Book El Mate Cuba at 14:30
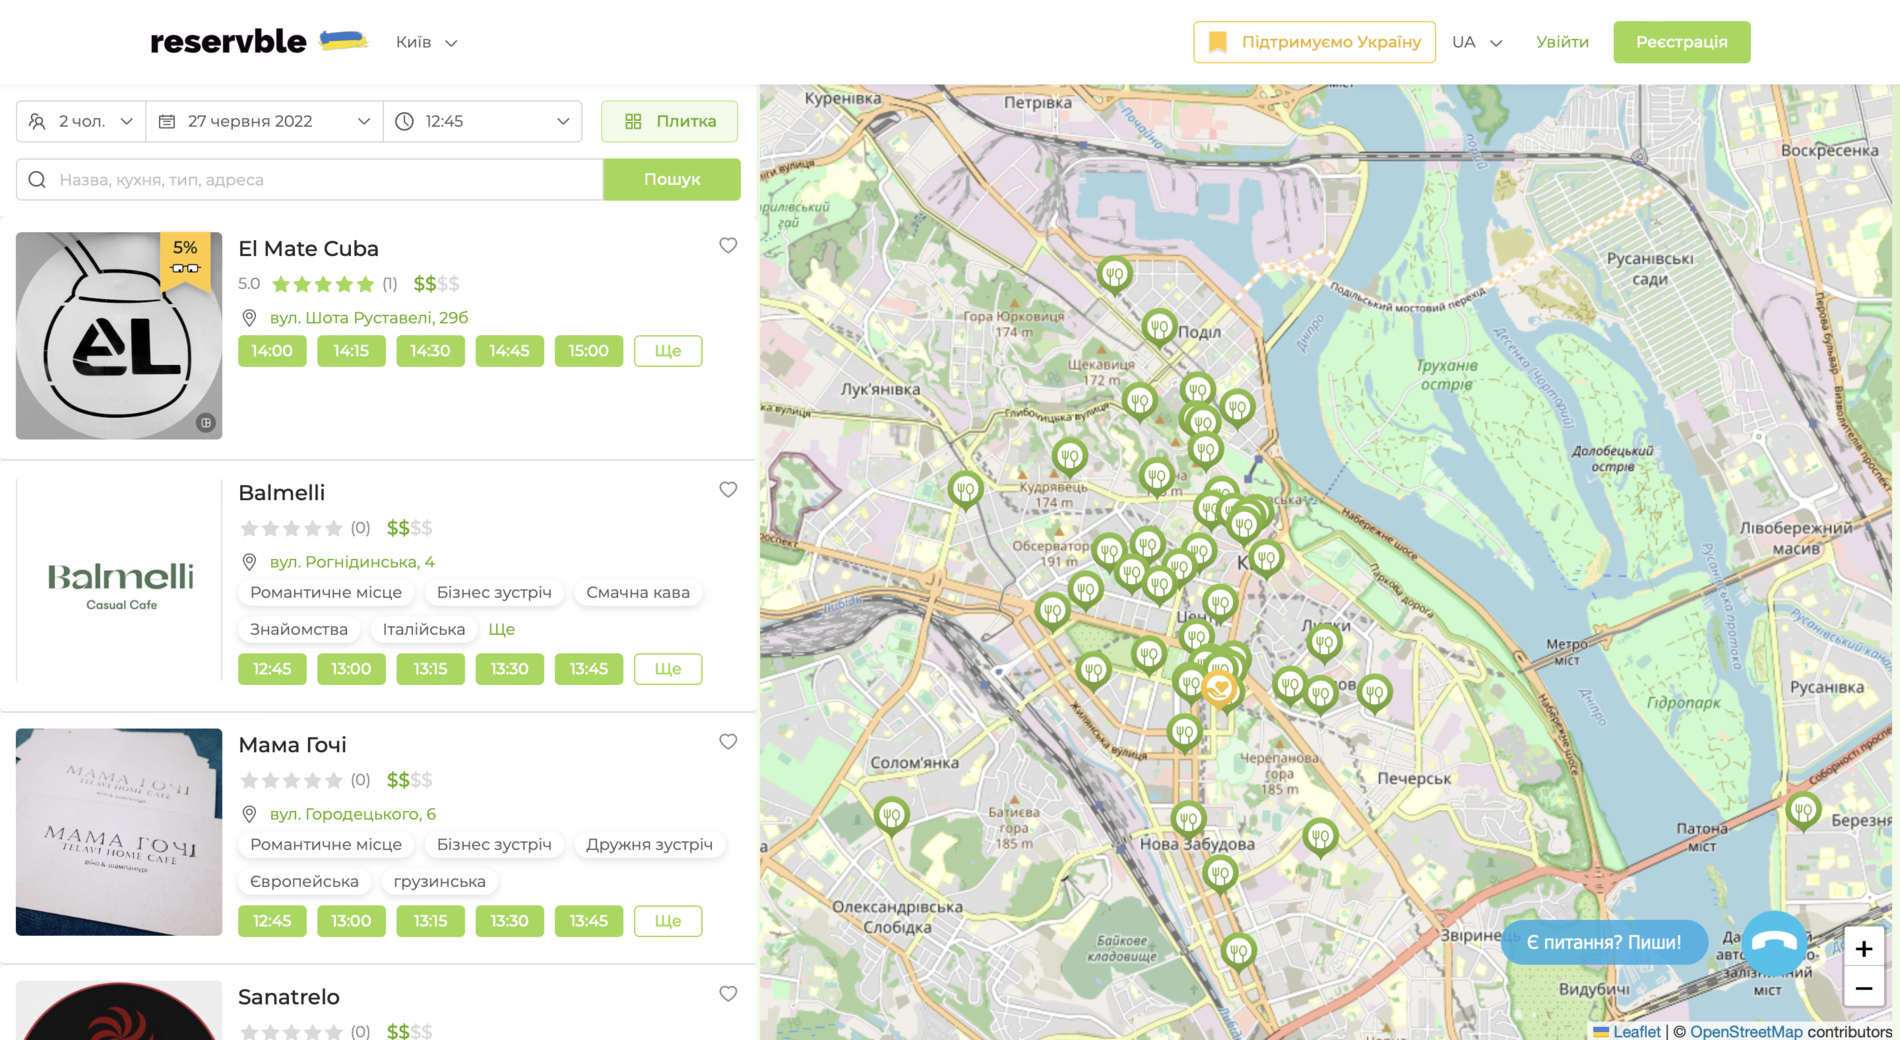This screenshot has width=1900, height=1040. click(430, 351)
